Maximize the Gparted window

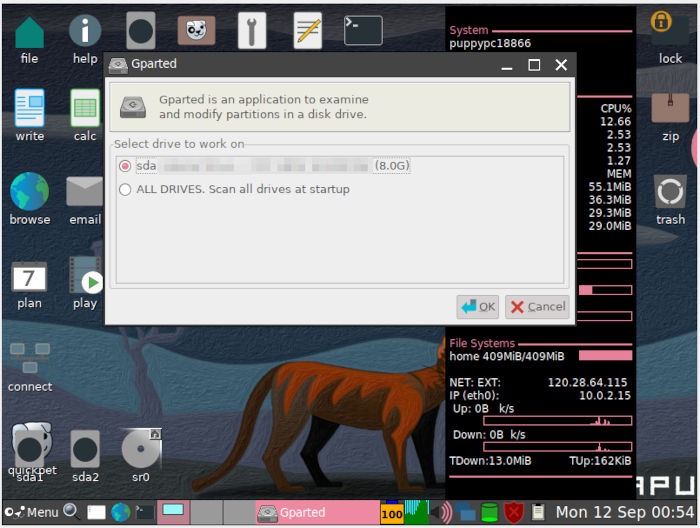click(534, 65)
